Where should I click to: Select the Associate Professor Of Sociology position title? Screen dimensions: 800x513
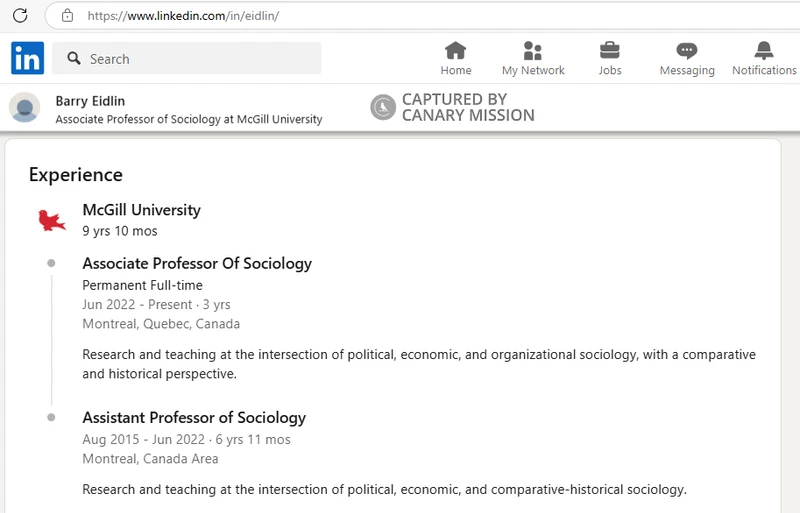pyautogui.click(x=197, y=263)
